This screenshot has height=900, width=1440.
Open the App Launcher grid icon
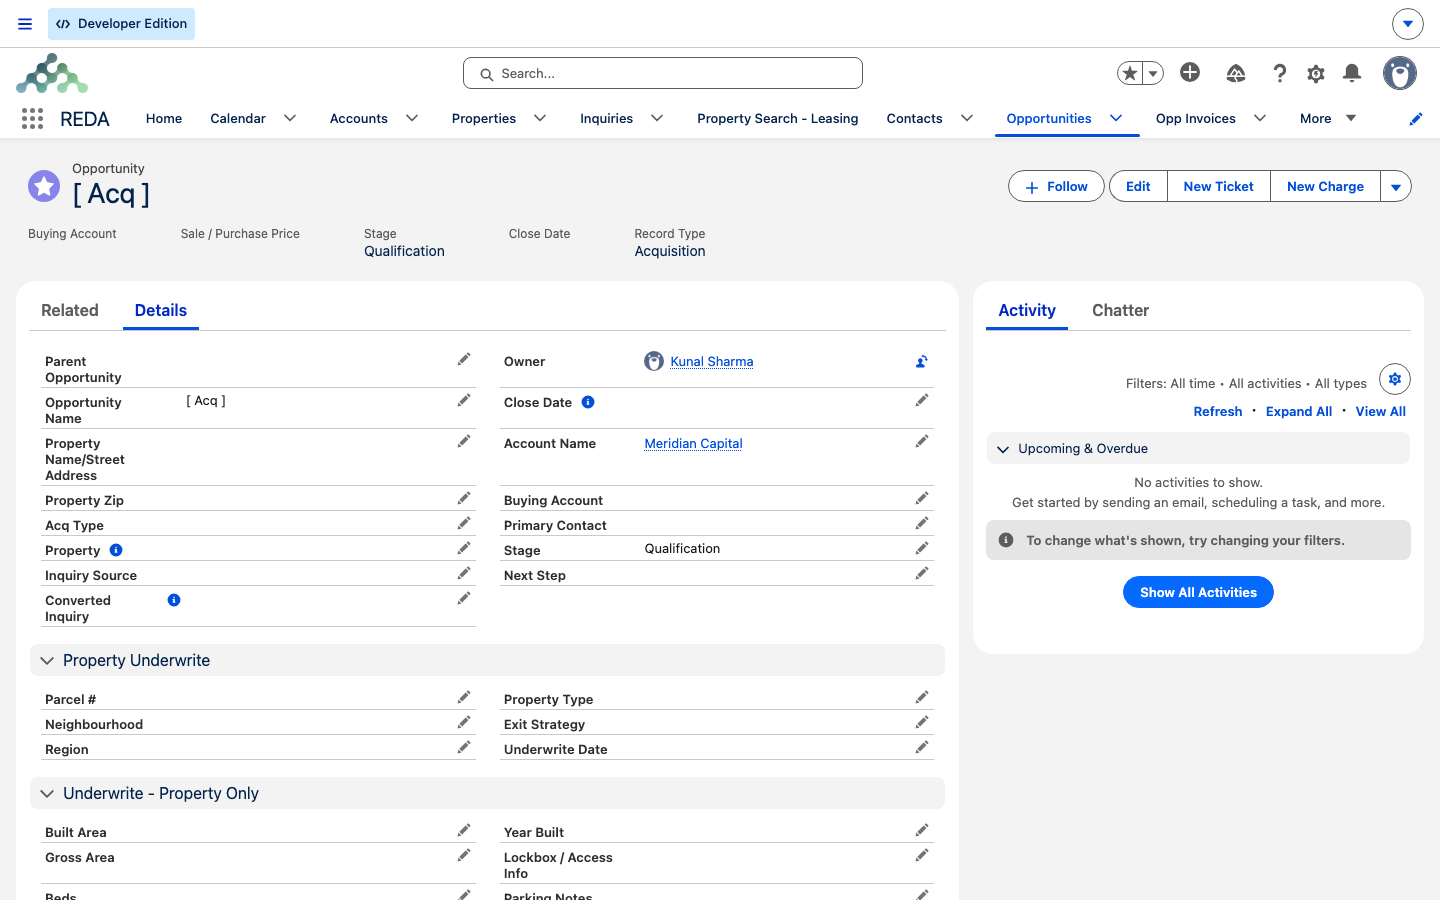pos(32,119)
